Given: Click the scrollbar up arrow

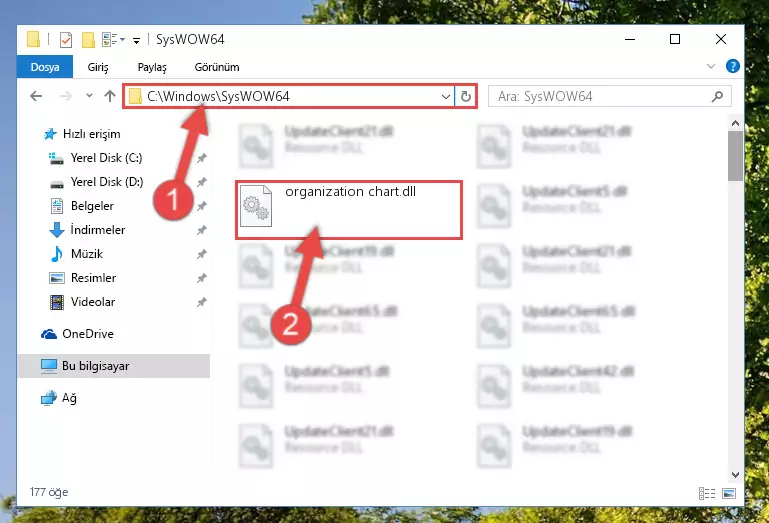Looking at the screenshot, I should pos(735,123).
